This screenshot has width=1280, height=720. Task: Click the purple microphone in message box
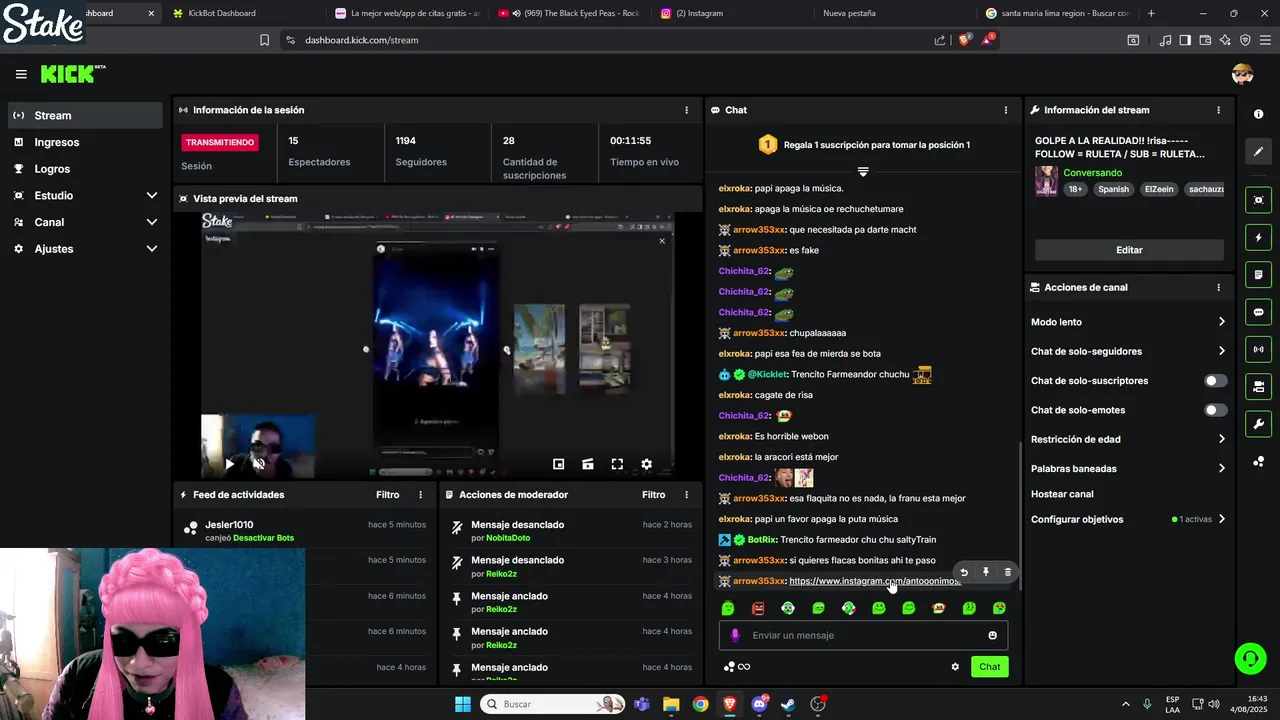(x=735, y=636)
